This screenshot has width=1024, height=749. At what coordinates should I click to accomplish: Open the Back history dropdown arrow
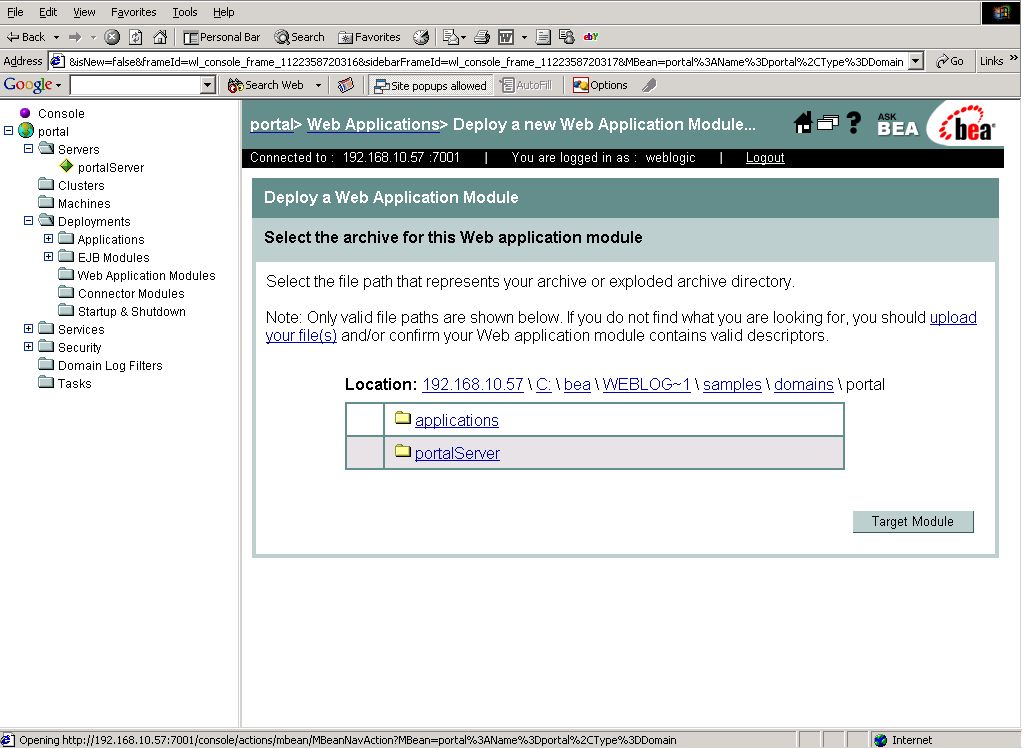(x=56, y=37)
